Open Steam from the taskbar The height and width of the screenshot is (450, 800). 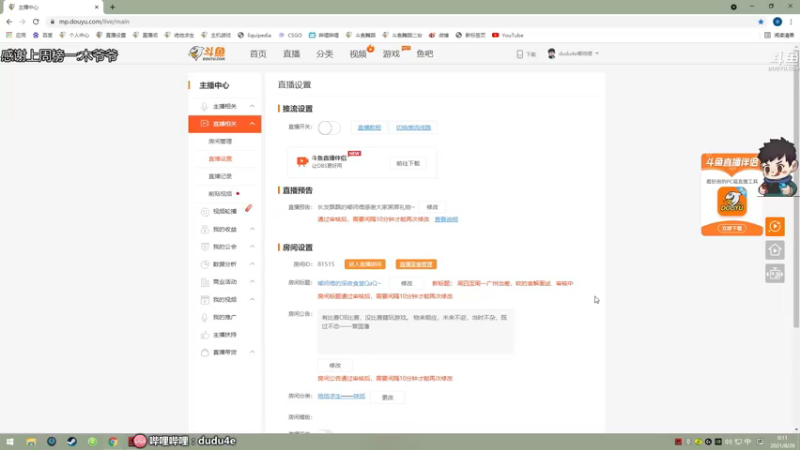point(72,441)
